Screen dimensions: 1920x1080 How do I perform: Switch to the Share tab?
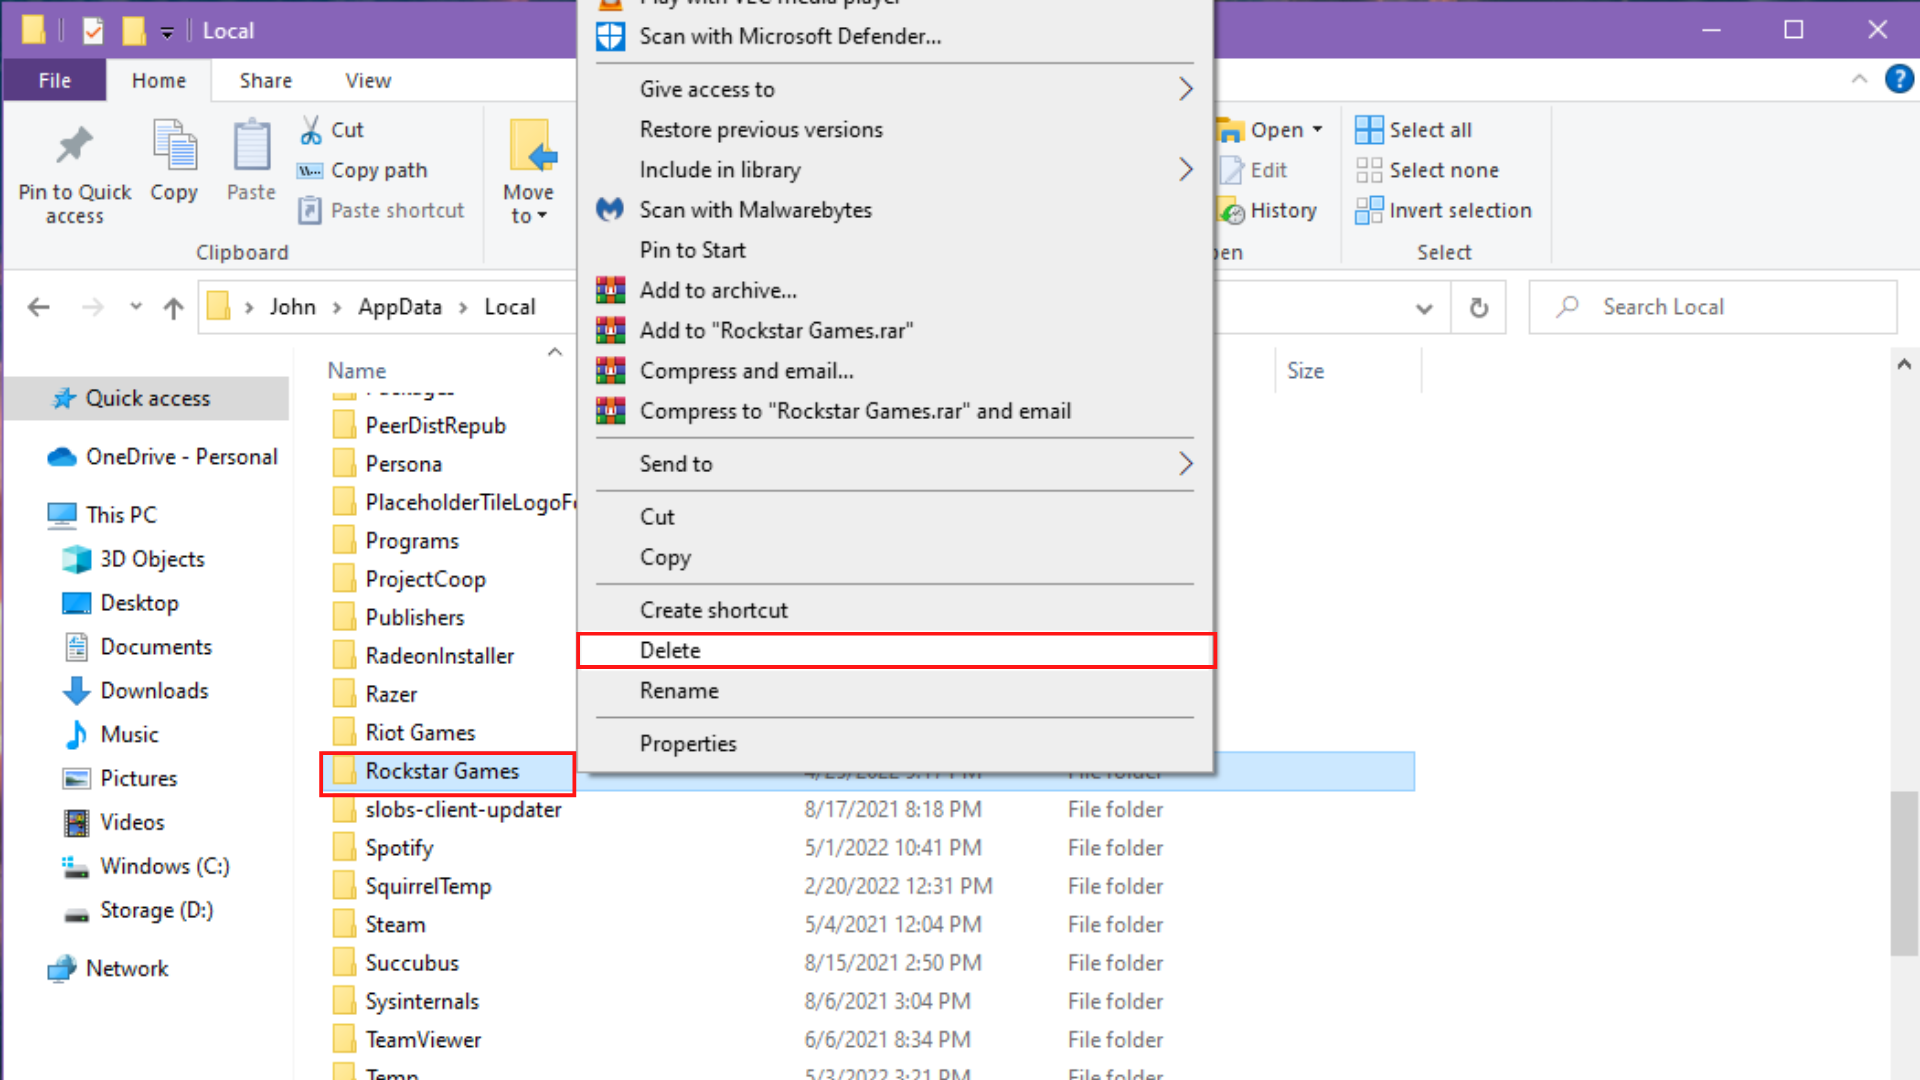(266, 80)
